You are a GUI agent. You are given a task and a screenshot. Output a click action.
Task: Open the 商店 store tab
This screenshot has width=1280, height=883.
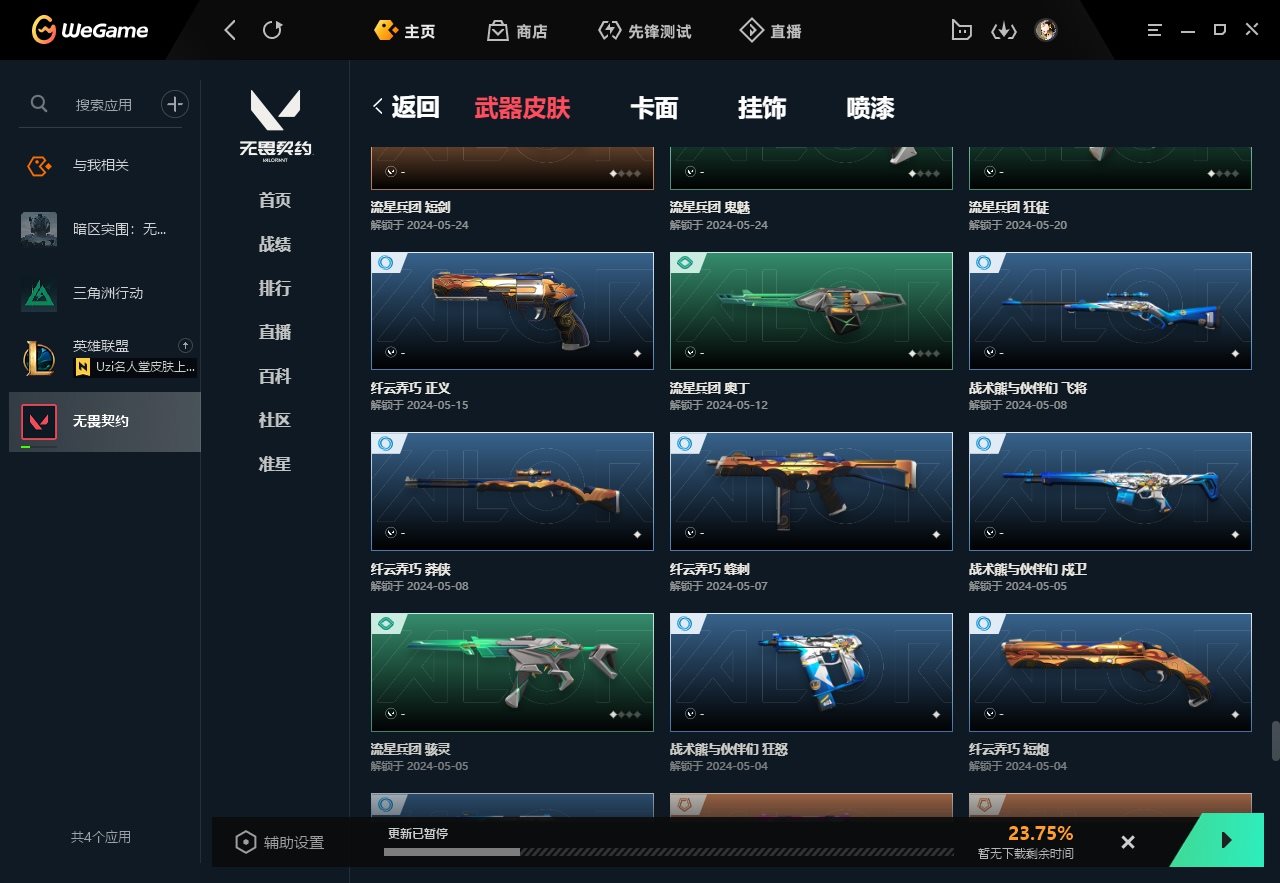[x=517, y=31]
